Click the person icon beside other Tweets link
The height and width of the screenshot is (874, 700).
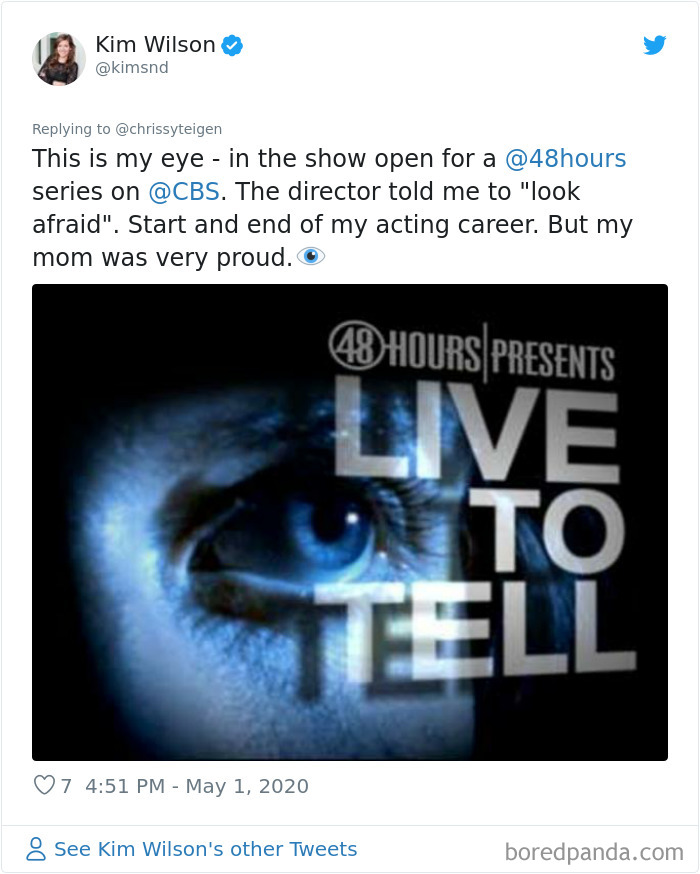coord(36,850)
